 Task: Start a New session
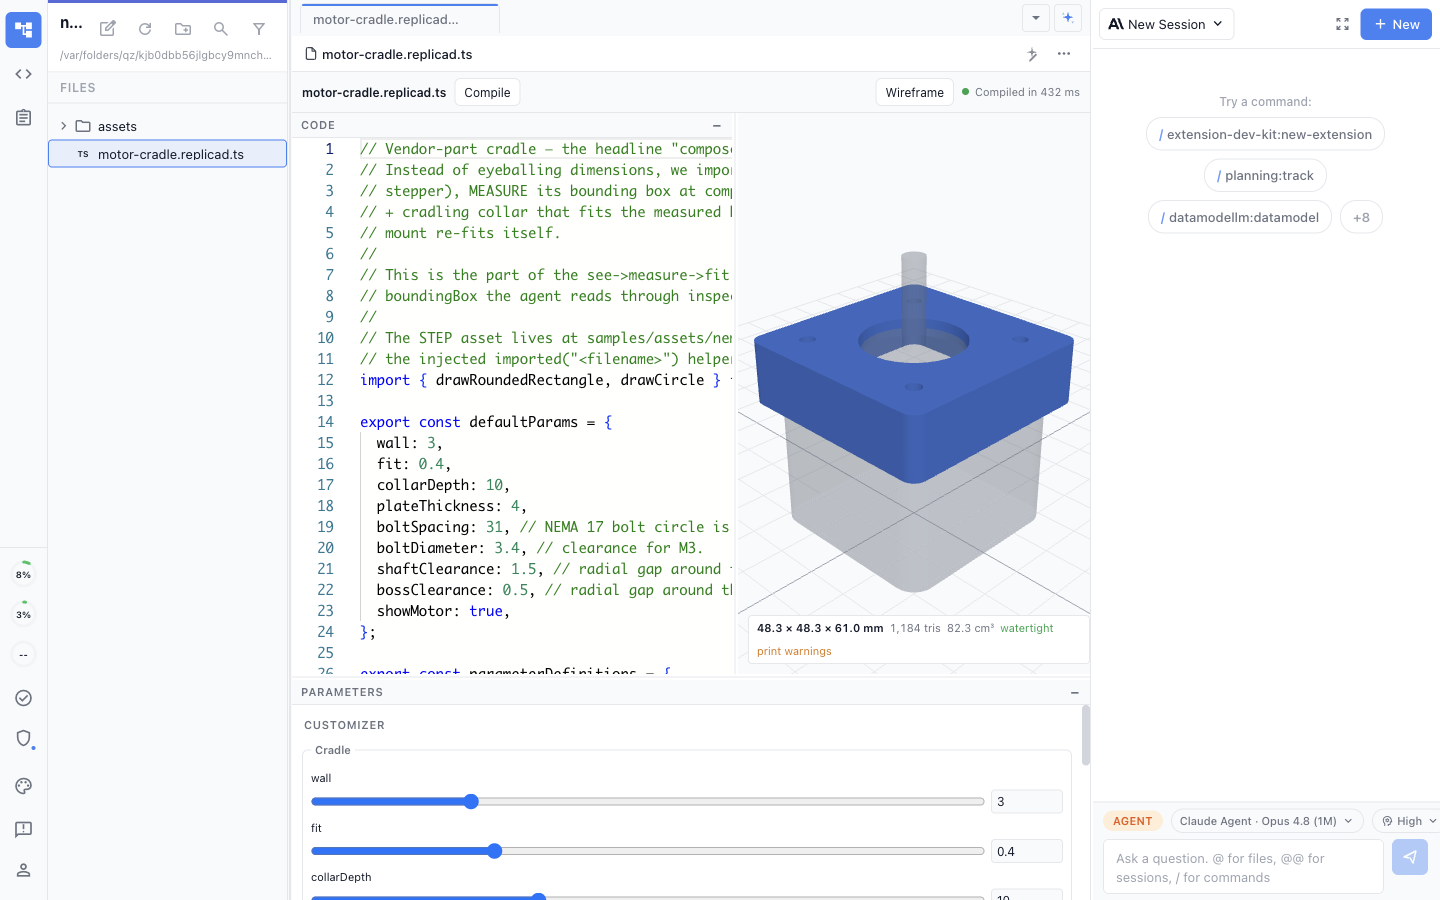click(x=1396, y=24)
